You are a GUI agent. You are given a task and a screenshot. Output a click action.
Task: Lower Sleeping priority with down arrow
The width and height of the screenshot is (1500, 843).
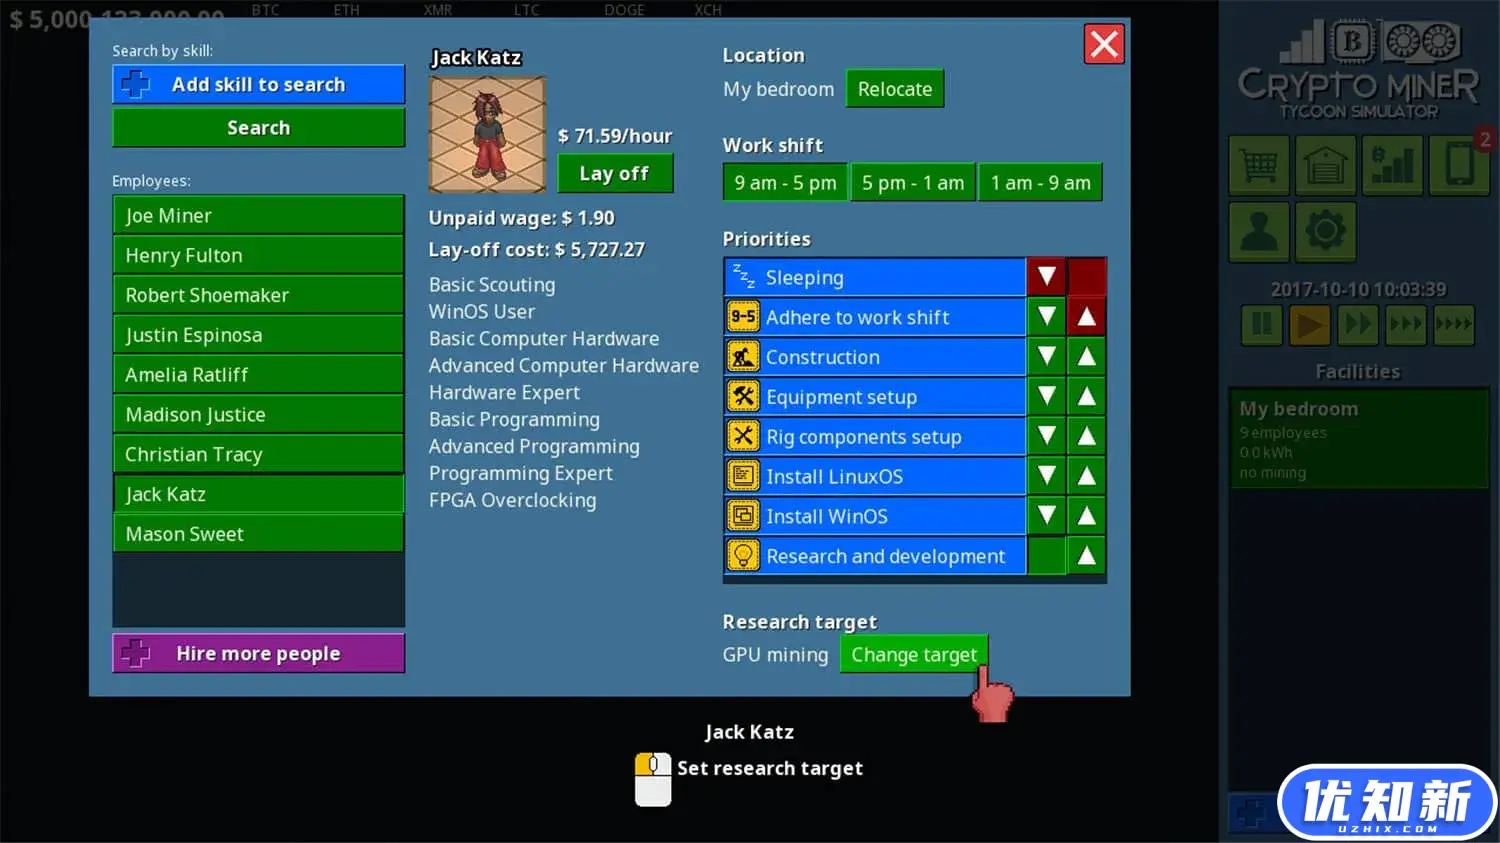point(1046,277)
